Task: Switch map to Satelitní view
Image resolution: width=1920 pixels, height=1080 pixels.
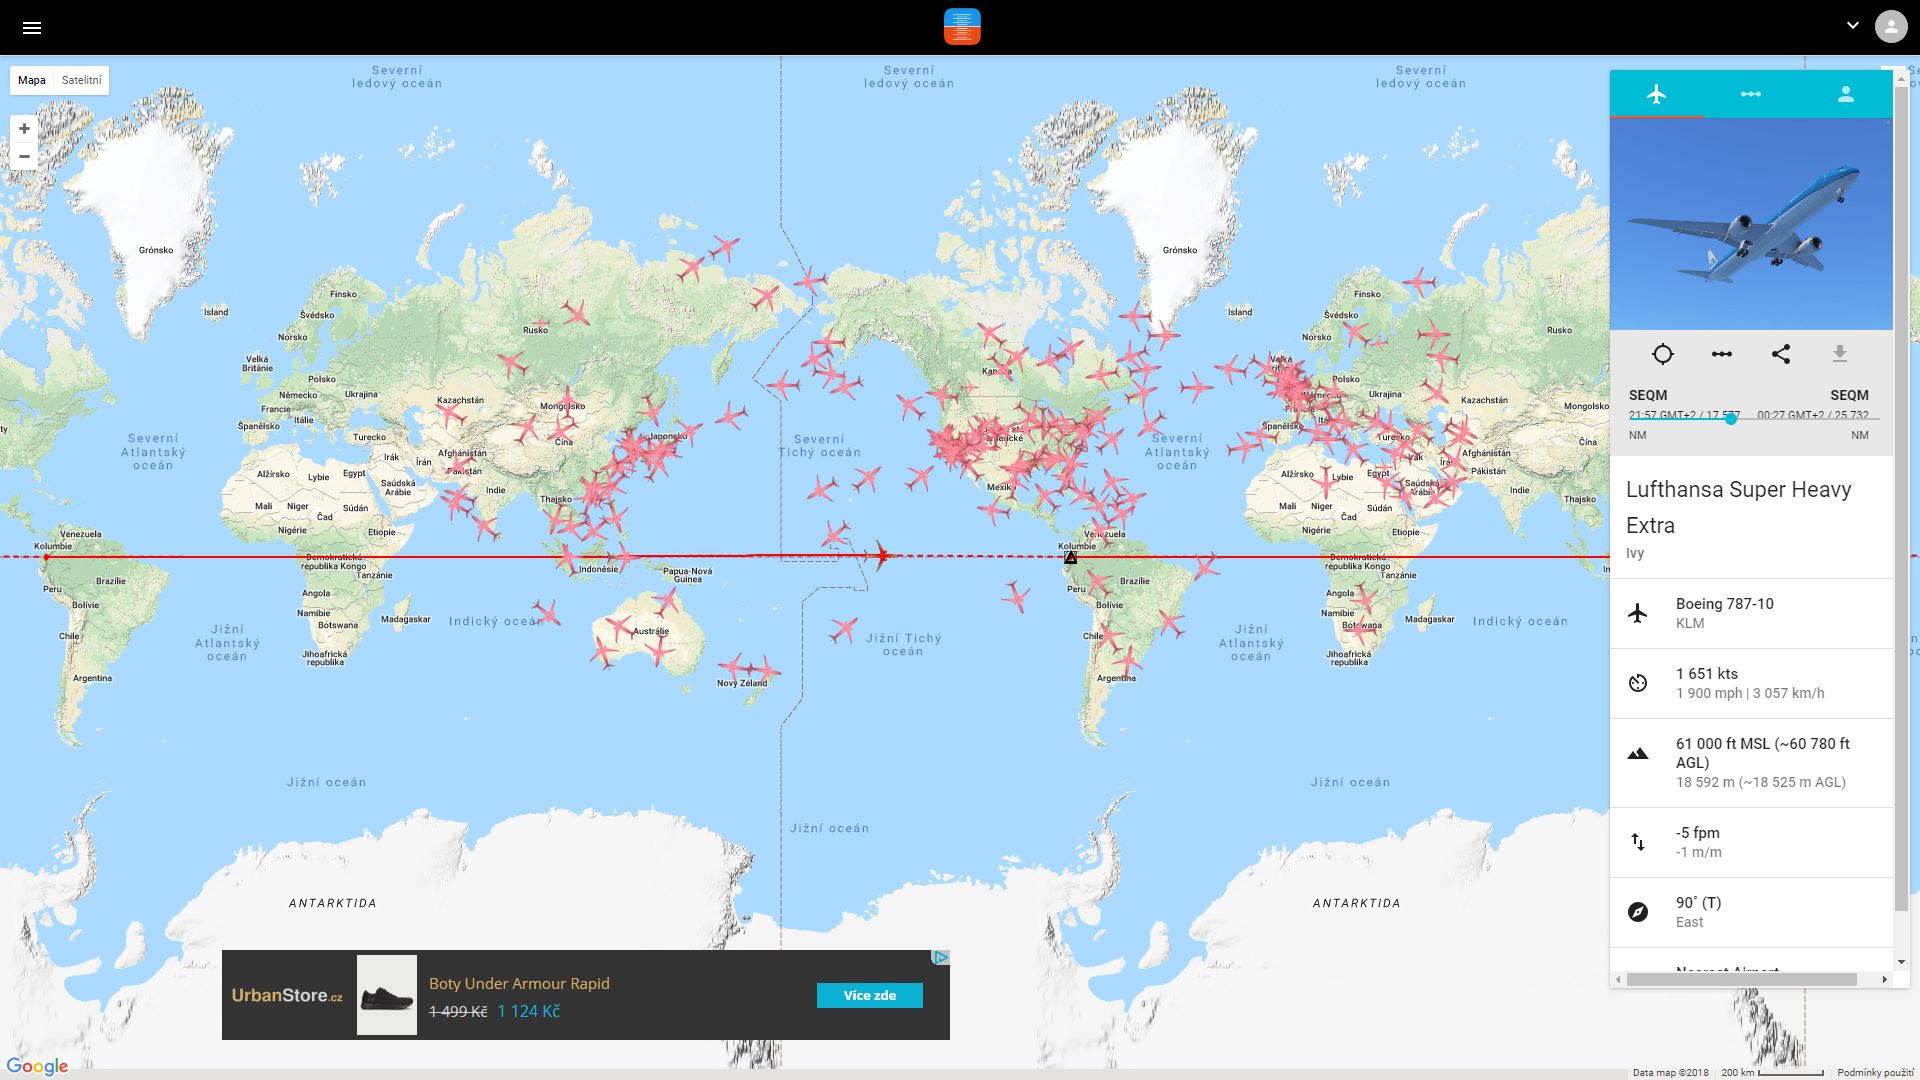Action: pyautogui.click(x=81, y=80)
